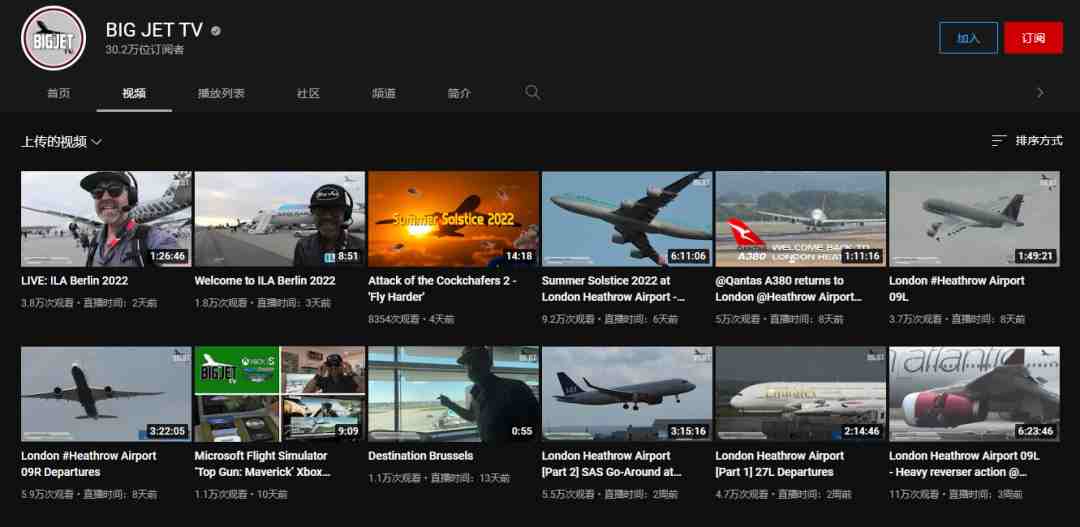This screenshot has height=527, width=1080.
Task: Play the Summer Solstice 2022 orange sunset thumbnail
Action: (453, 218)
